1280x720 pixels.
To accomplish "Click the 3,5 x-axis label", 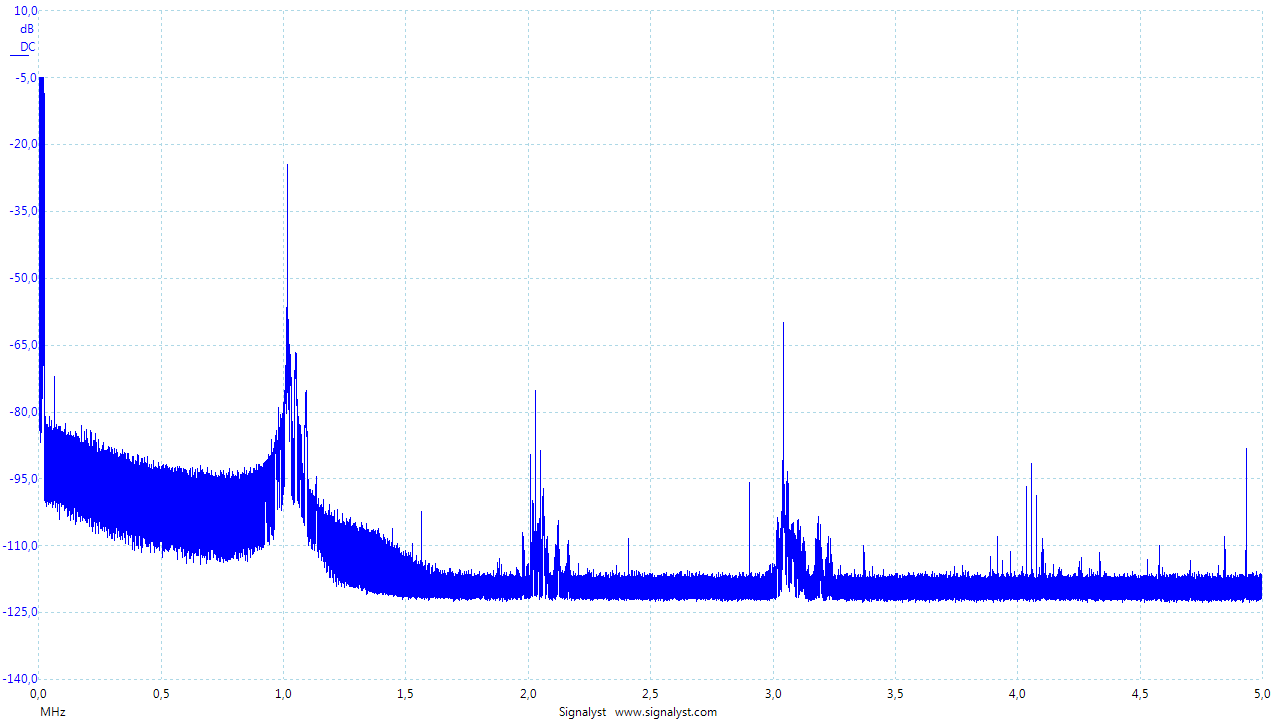I will pyautogui.click(x=895, y=693).
